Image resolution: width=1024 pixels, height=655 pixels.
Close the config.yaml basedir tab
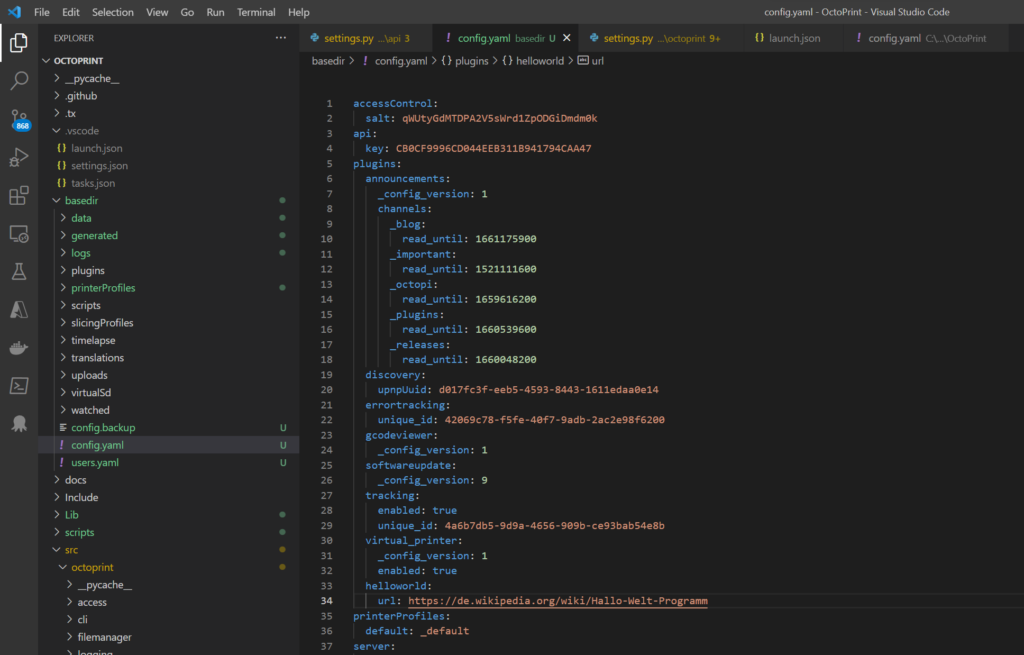tap(567, 38)
